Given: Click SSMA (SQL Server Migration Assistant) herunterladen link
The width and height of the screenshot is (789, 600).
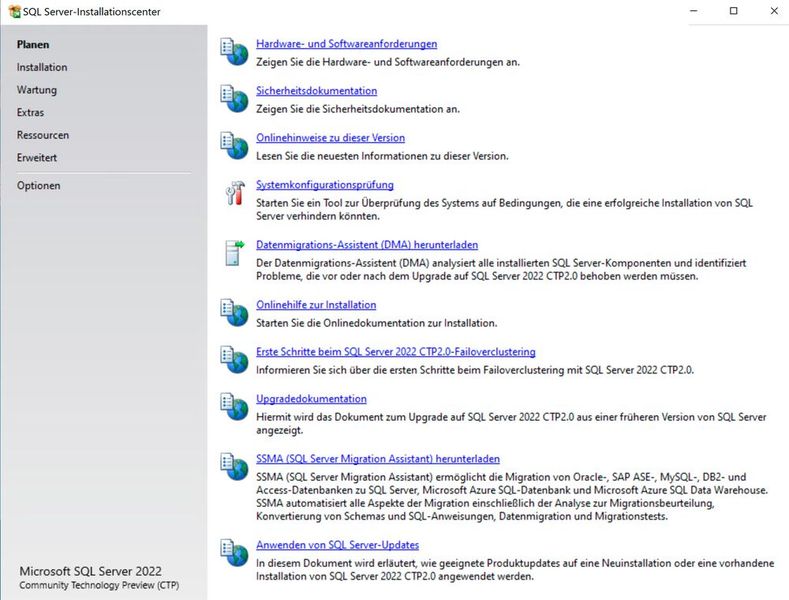Looking at the screenshot, I should [x=378, y=459].
